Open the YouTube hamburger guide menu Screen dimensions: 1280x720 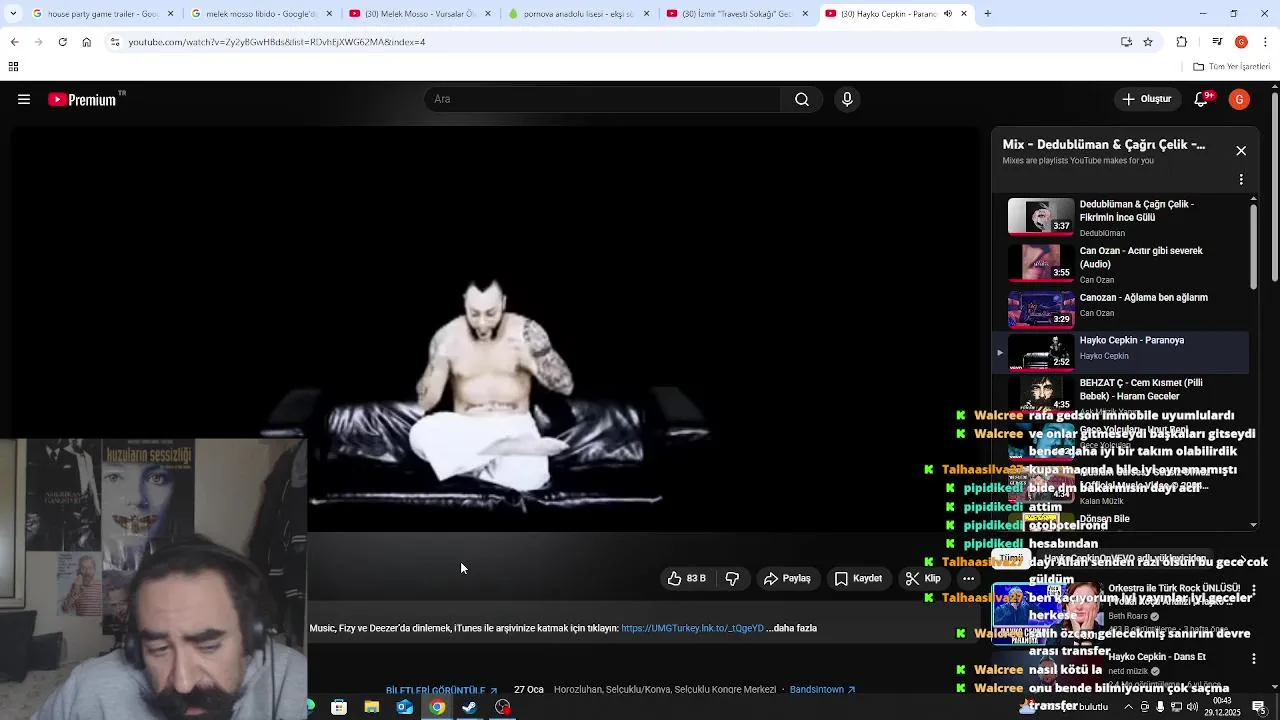24,99
